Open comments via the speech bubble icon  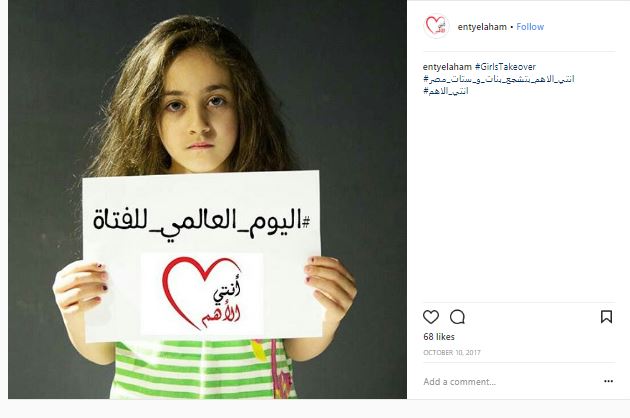(x=457, y=317)
